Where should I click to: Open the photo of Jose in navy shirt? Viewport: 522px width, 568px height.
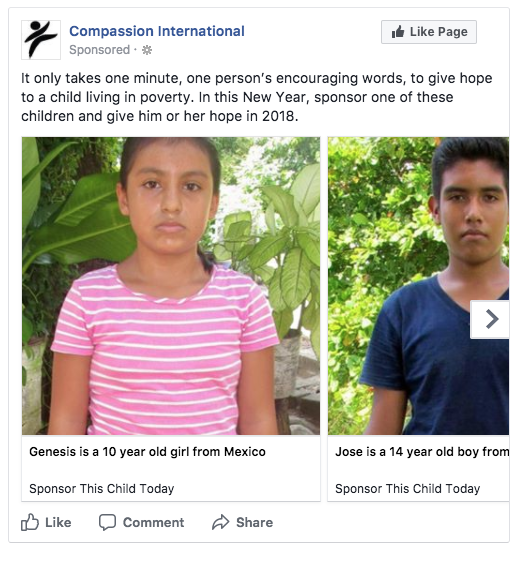click(x=418, y=286)
